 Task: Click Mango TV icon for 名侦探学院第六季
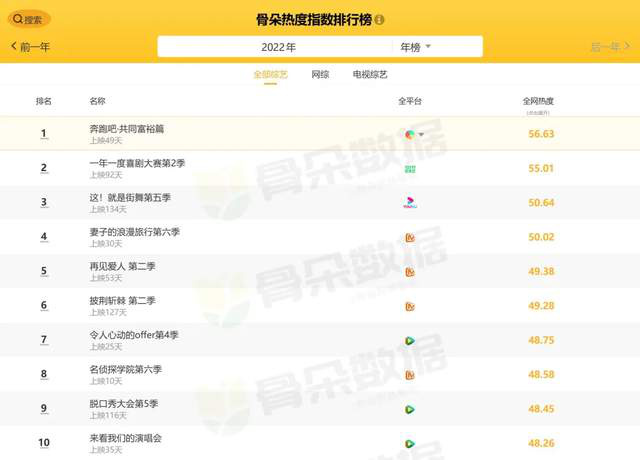(x=410, y=375)
